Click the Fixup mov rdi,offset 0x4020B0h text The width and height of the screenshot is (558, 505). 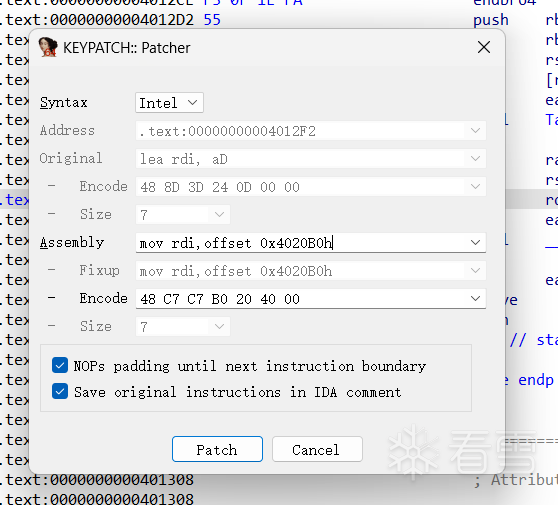click(236, 272)
